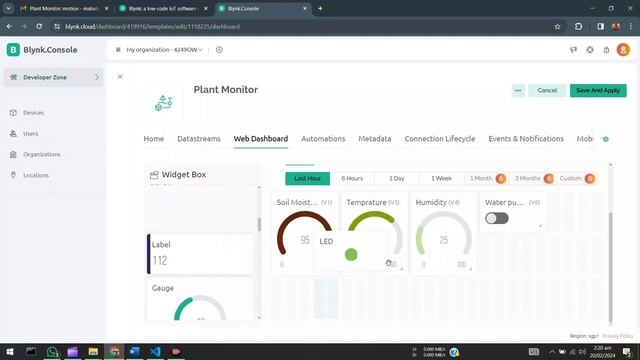
Task: Click the Blynk.Console logo icon
Action: tap(13, 50)
